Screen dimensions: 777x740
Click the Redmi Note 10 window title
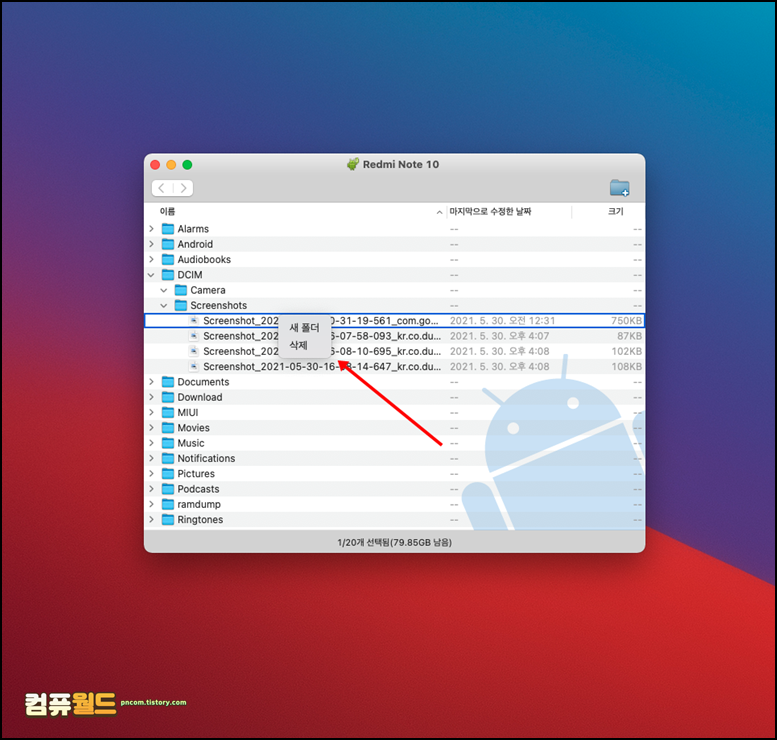400,165
